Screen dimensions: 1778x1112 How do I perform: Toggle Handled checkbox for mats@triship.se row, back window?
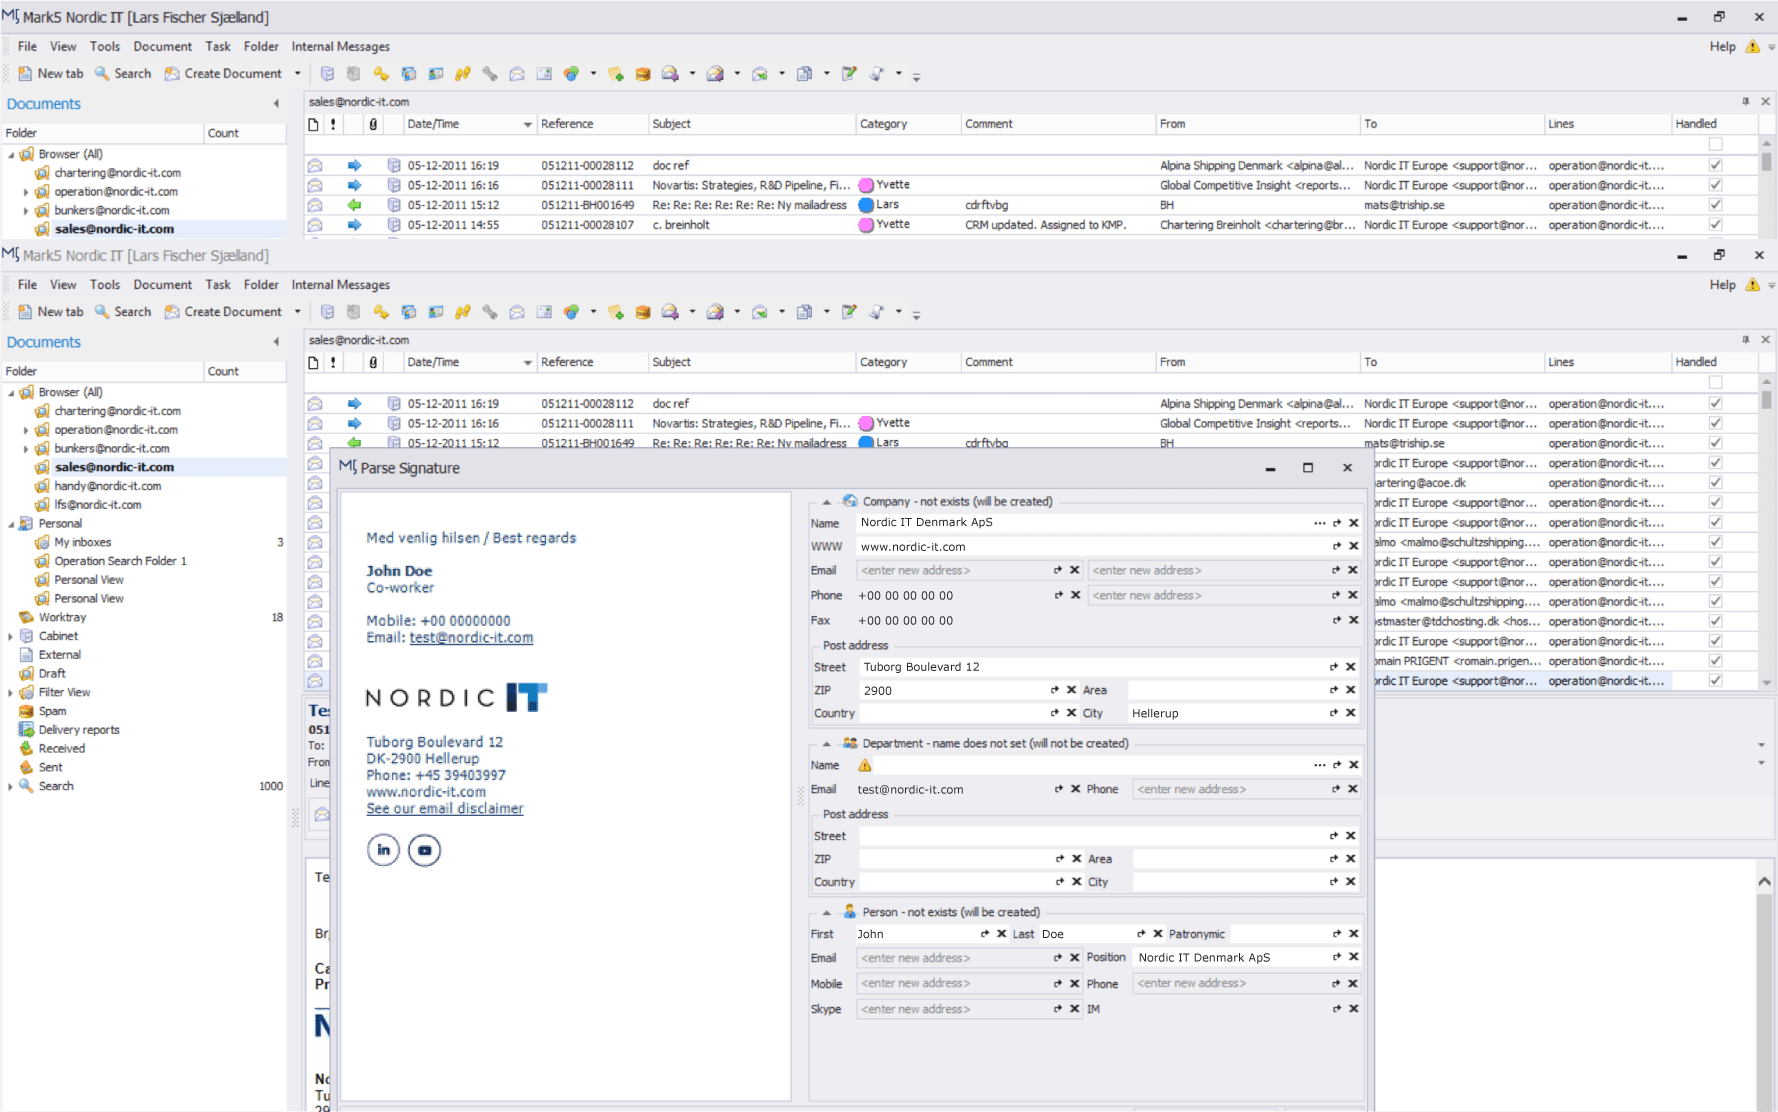click(1715, 205)
